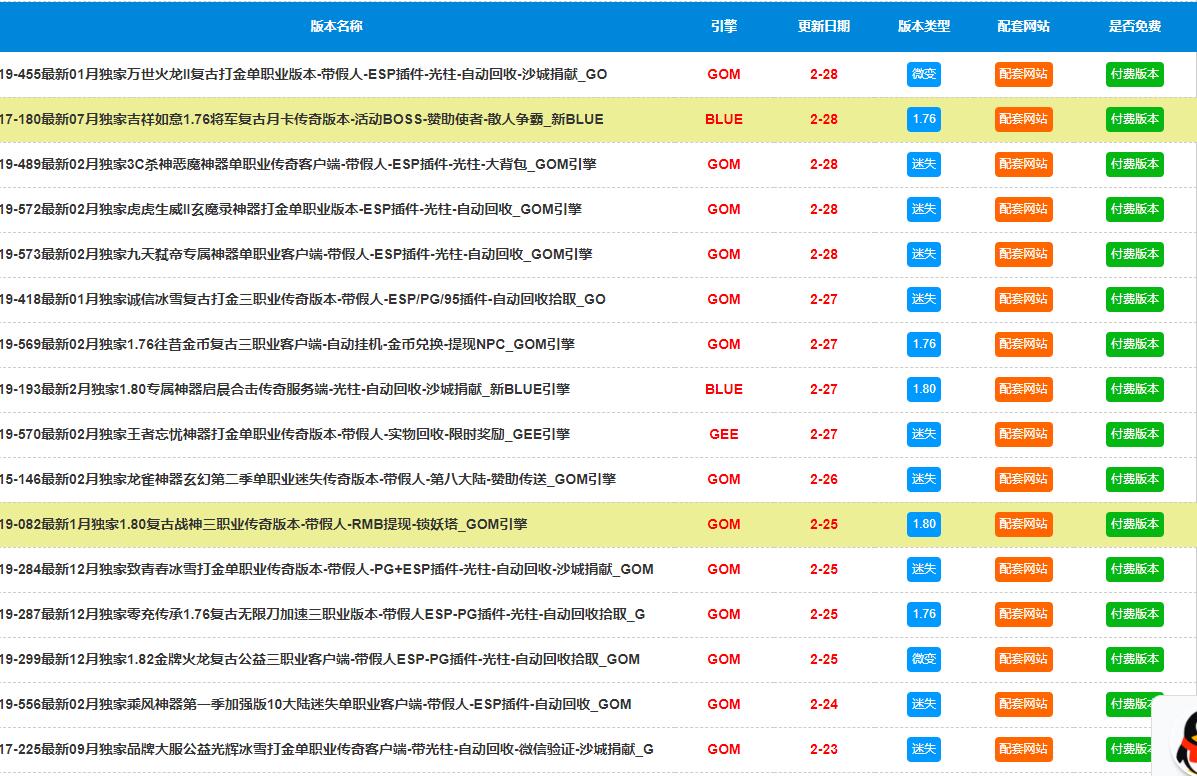
Task: Click the 1.76 tag in the 17-180 row
Action: (923, 119)
